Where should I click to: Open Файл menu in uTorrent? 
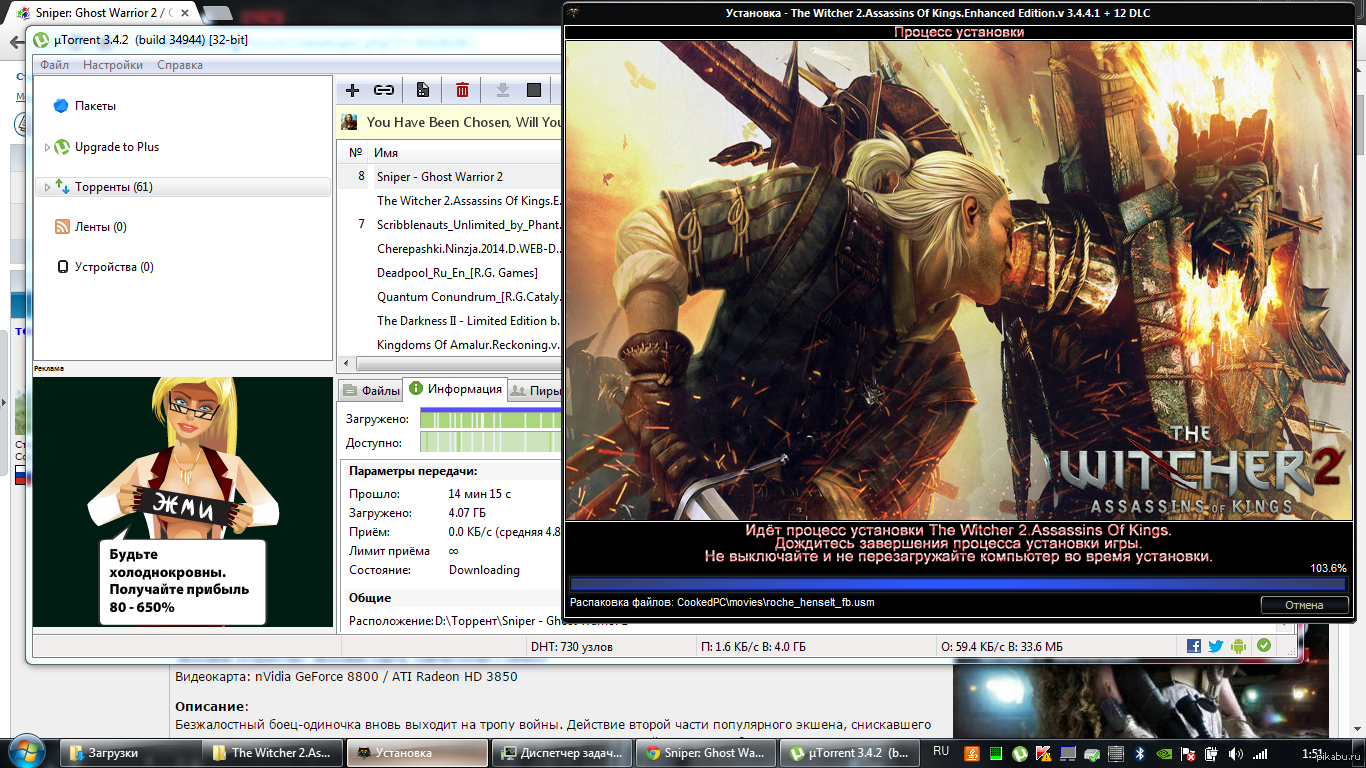54,65
